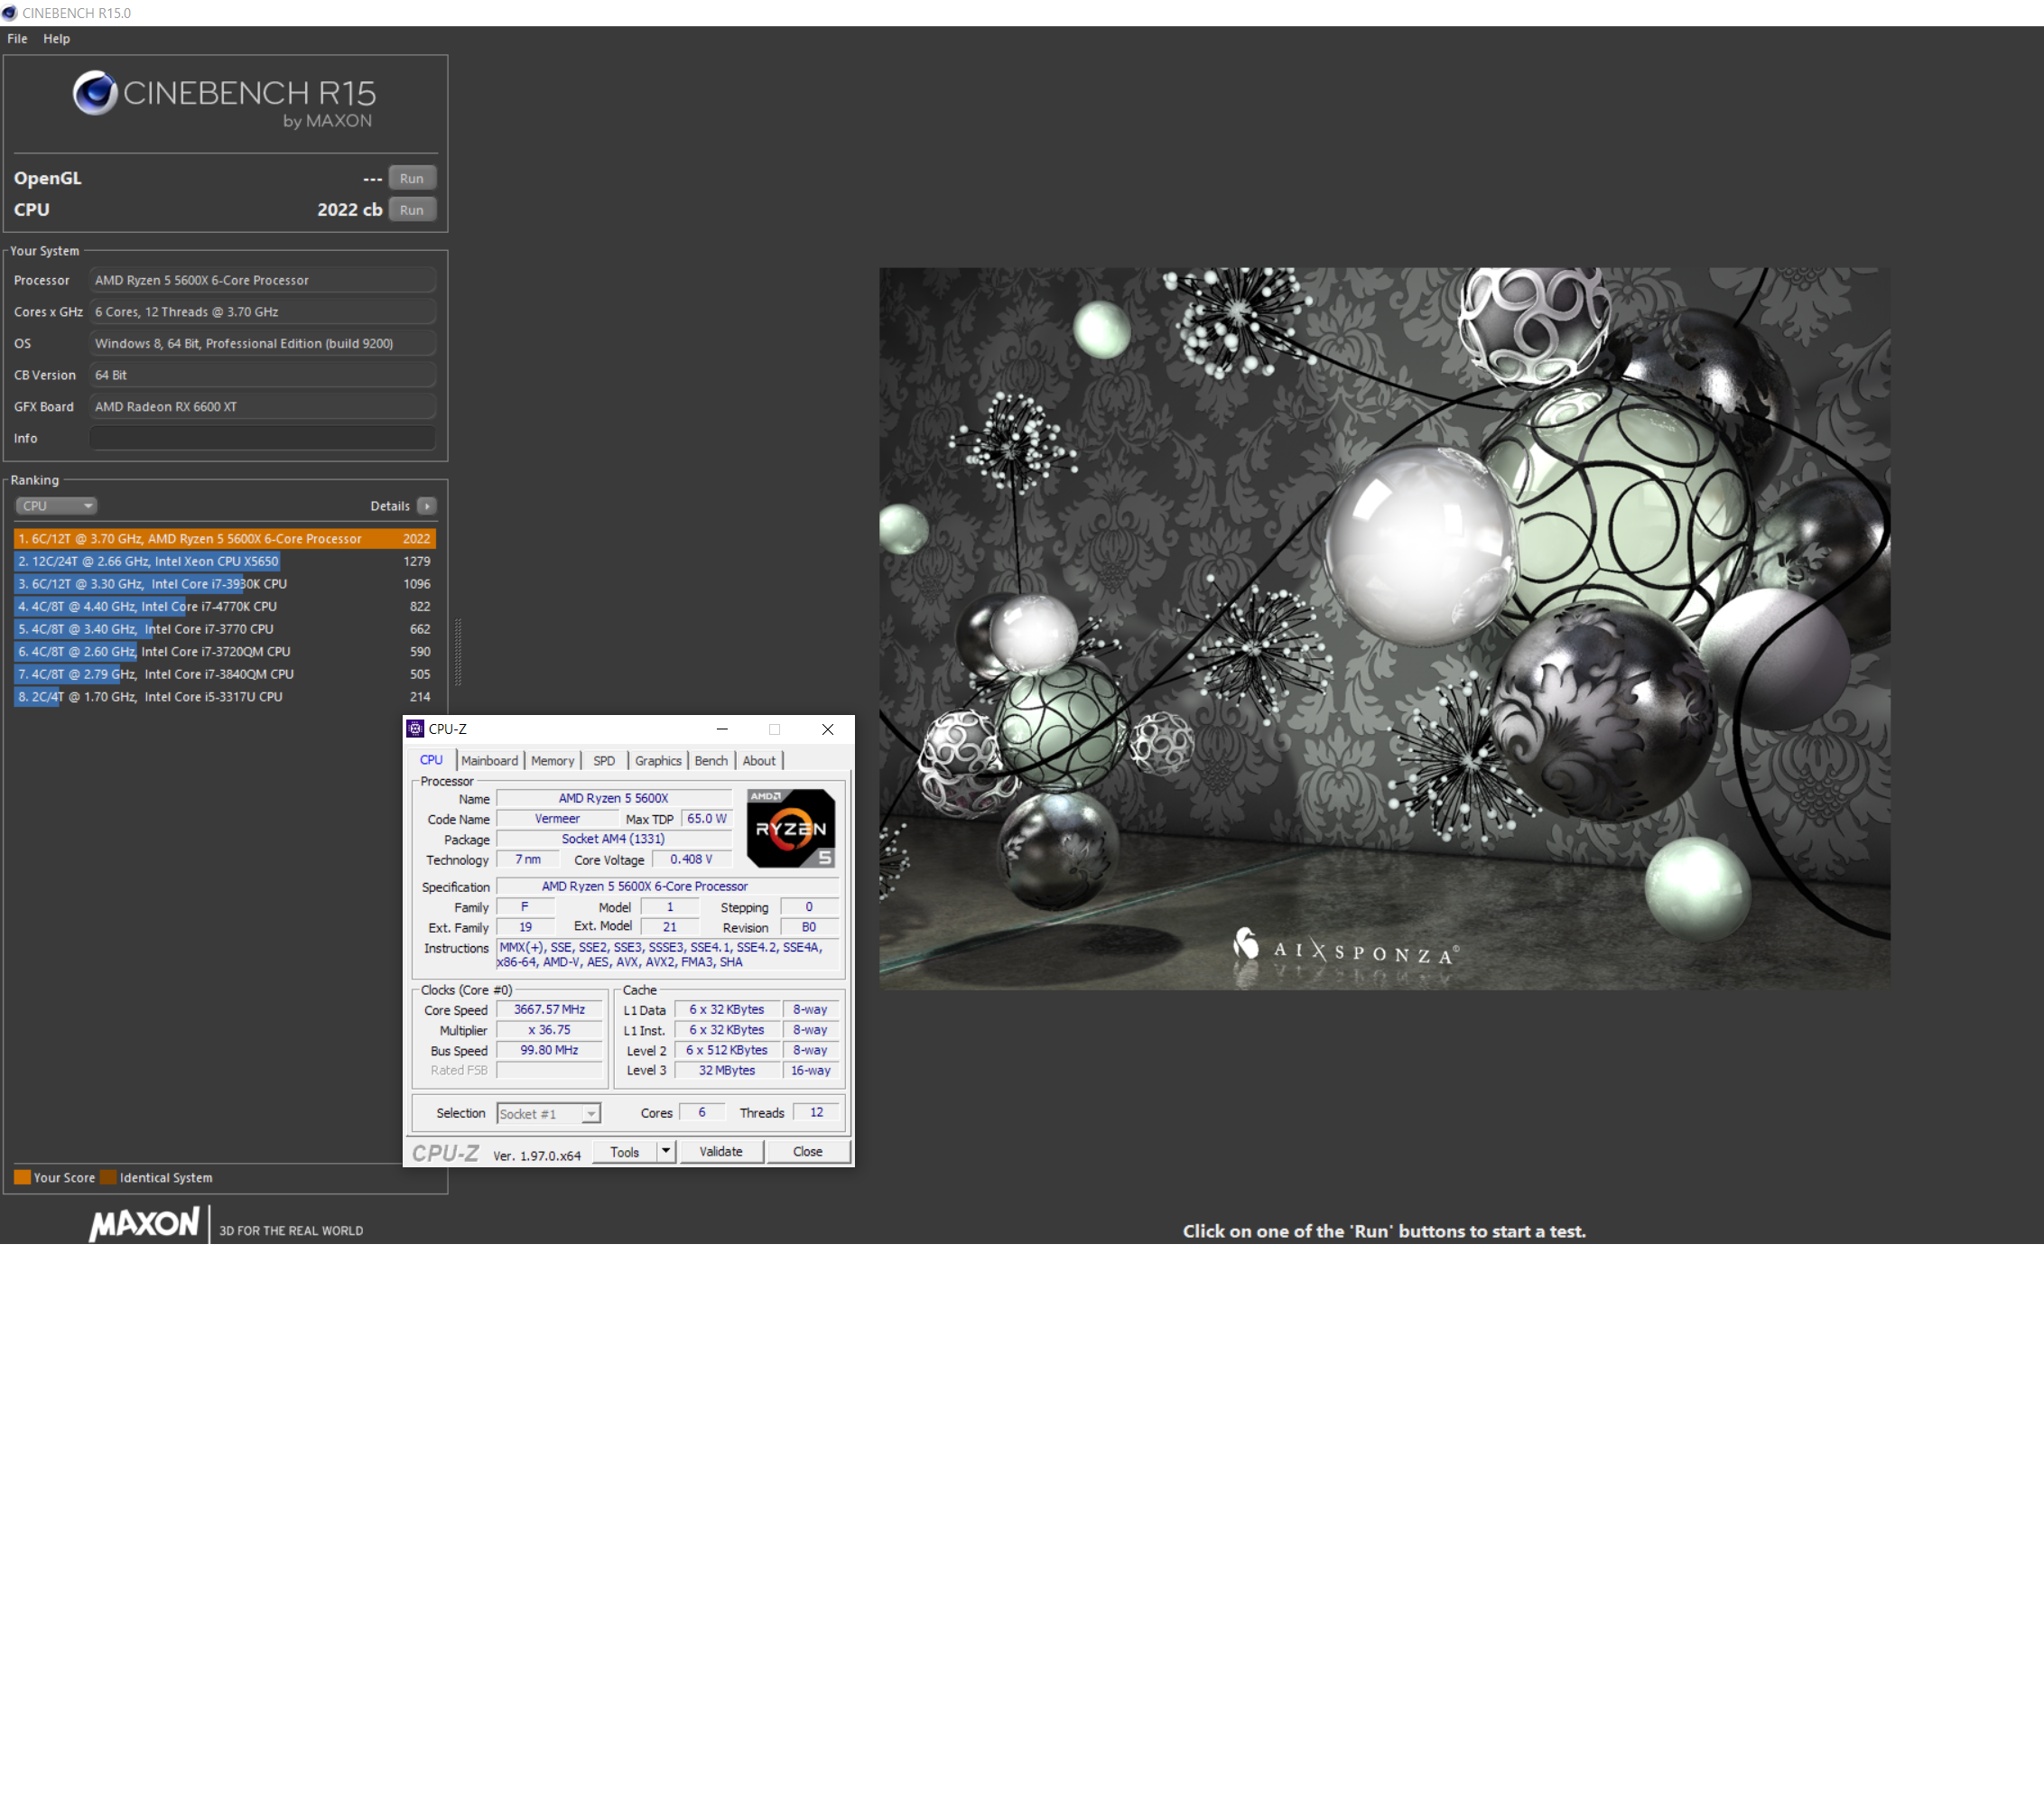Minimize the CPU-Z window
The image size is (2044, 1820).
pyautogui.click(x=722, y=729)
